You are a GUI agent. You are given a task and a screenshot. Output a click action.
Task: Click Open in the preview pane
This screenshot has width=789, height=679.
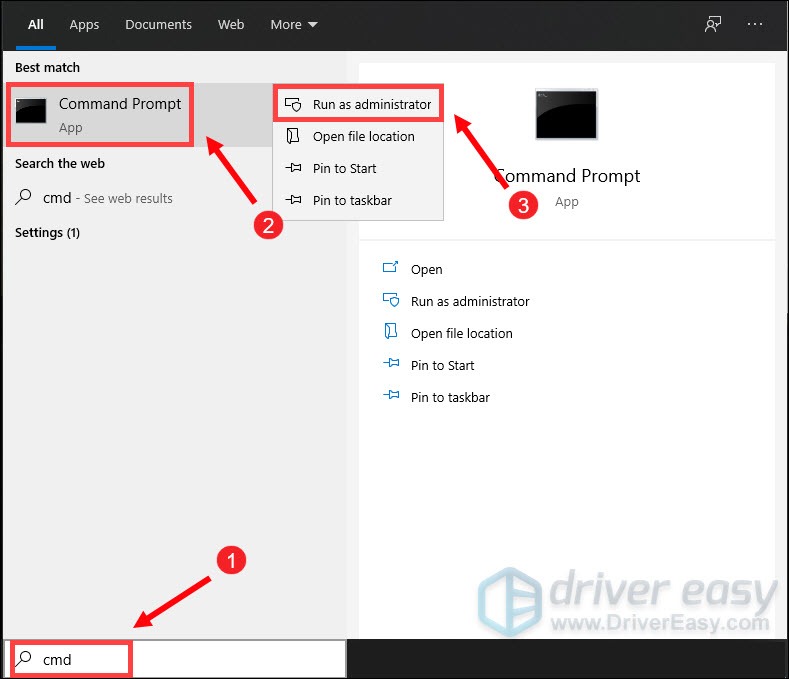click(x=426, y=269)
